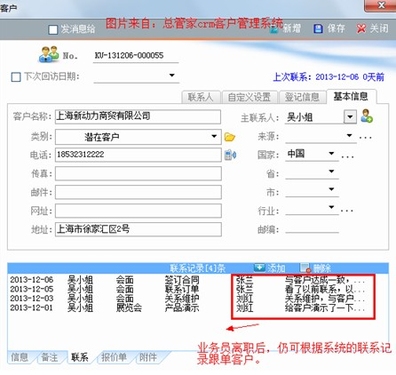Select the bottom 联系 tab
Screen dimensions: 396x375
(x=80, y=357)
